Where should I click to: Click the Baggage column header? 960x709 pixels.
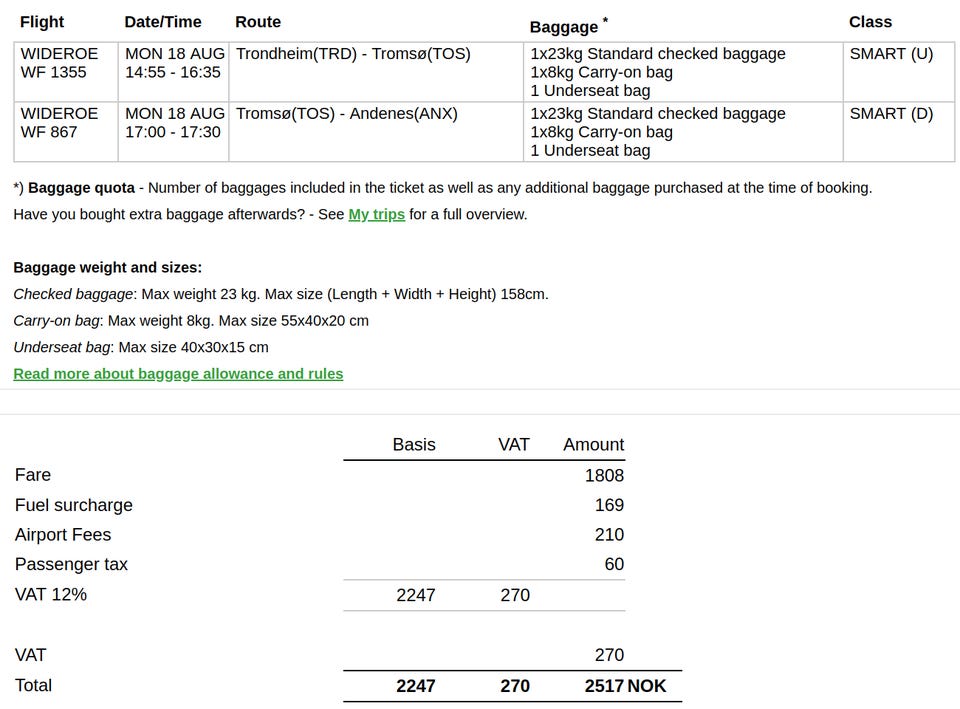[564, 27]
